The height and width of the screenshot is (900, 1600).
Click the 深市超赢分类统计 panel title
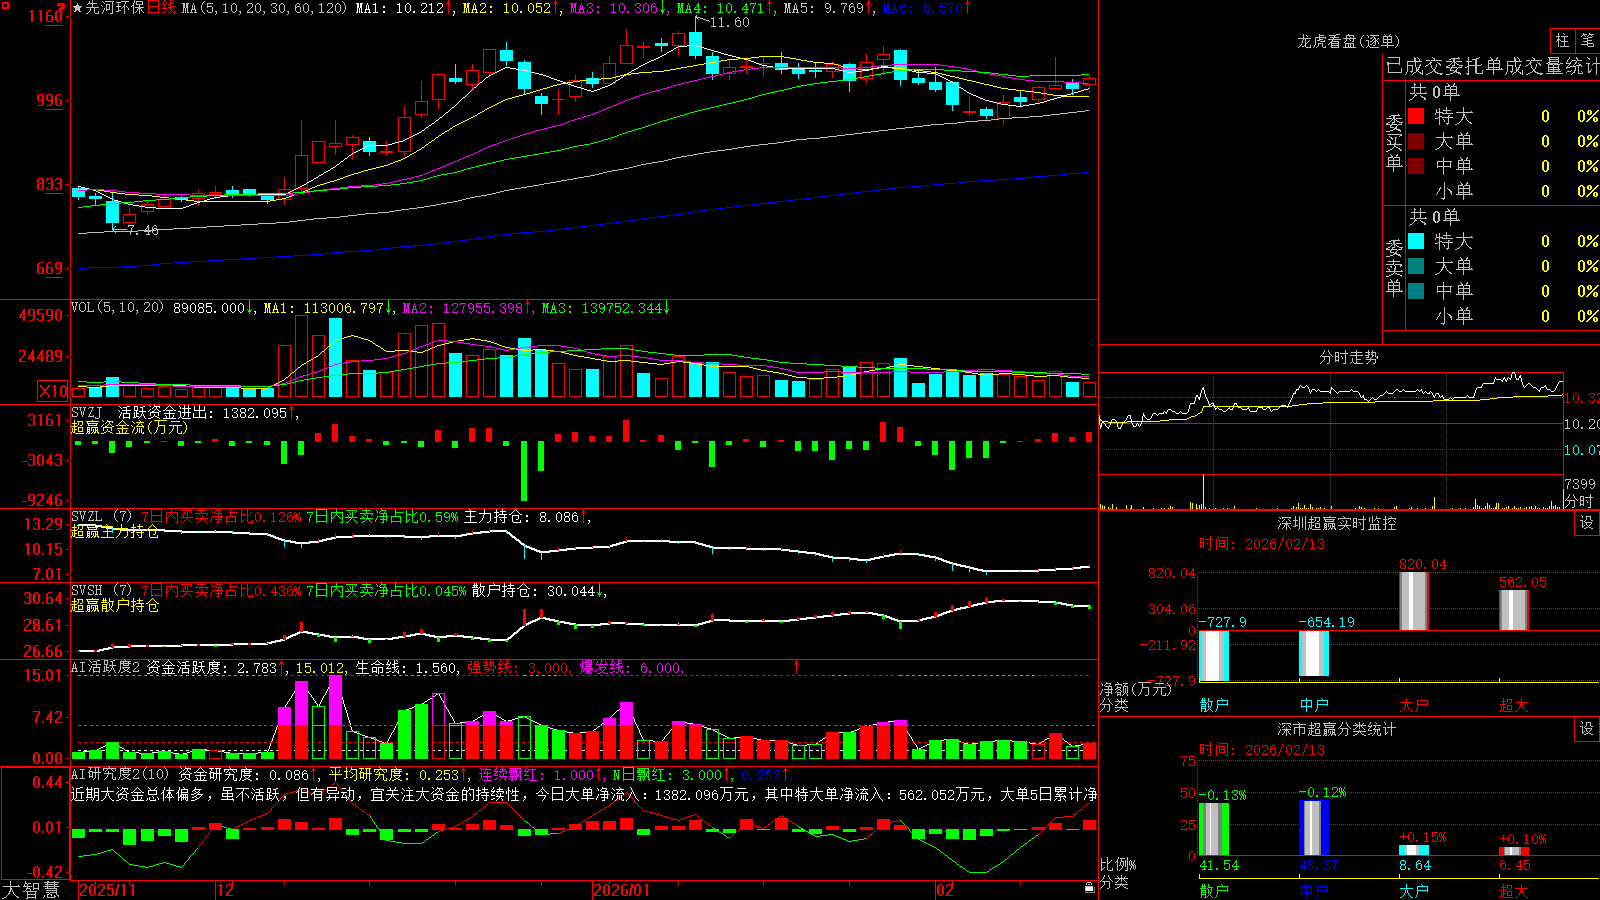(x=1336, y=729)
